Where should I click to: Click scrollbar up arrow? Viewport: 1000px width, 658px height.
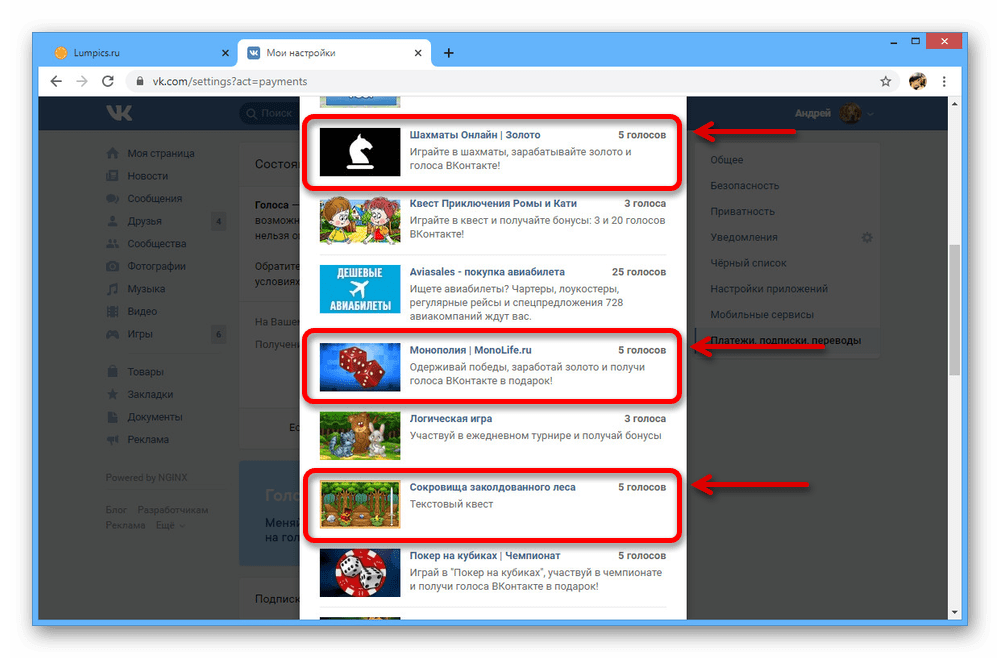point(954,103)
